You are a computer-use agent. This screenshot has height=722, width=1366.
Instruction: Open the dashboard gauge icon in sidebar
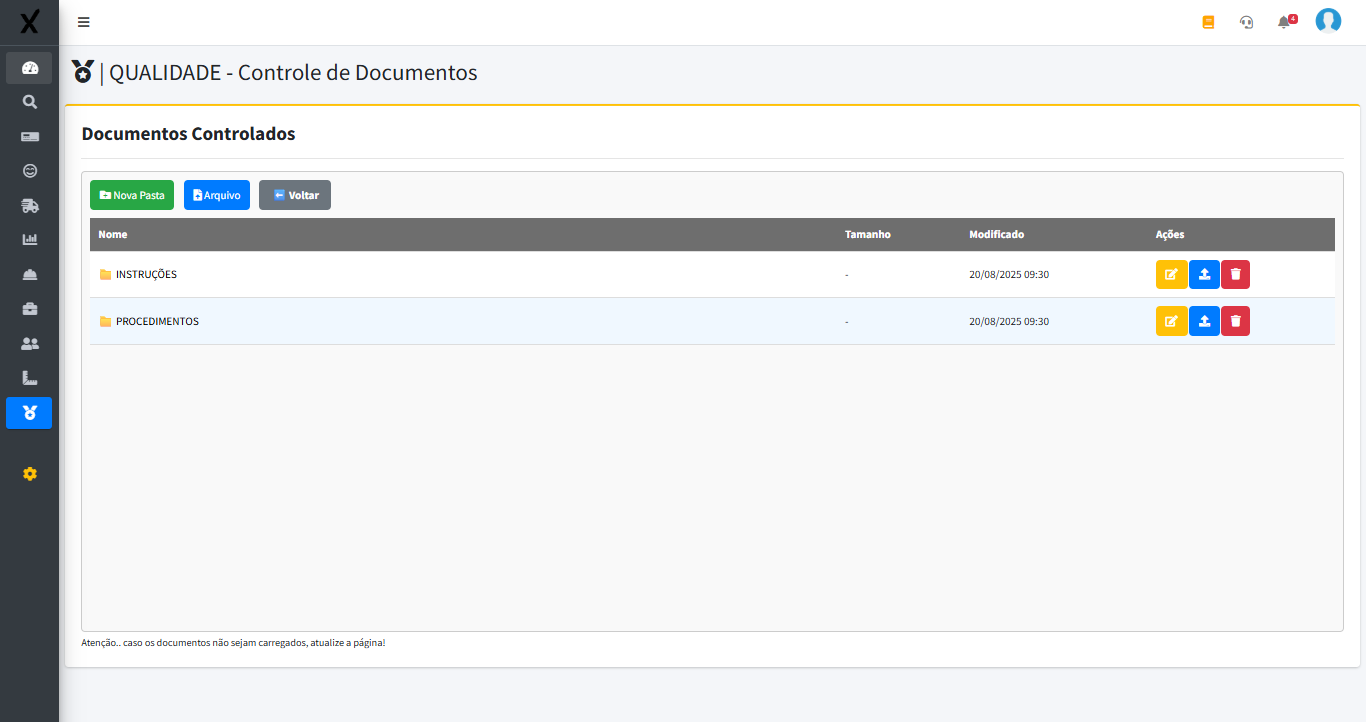click(29, 68)
